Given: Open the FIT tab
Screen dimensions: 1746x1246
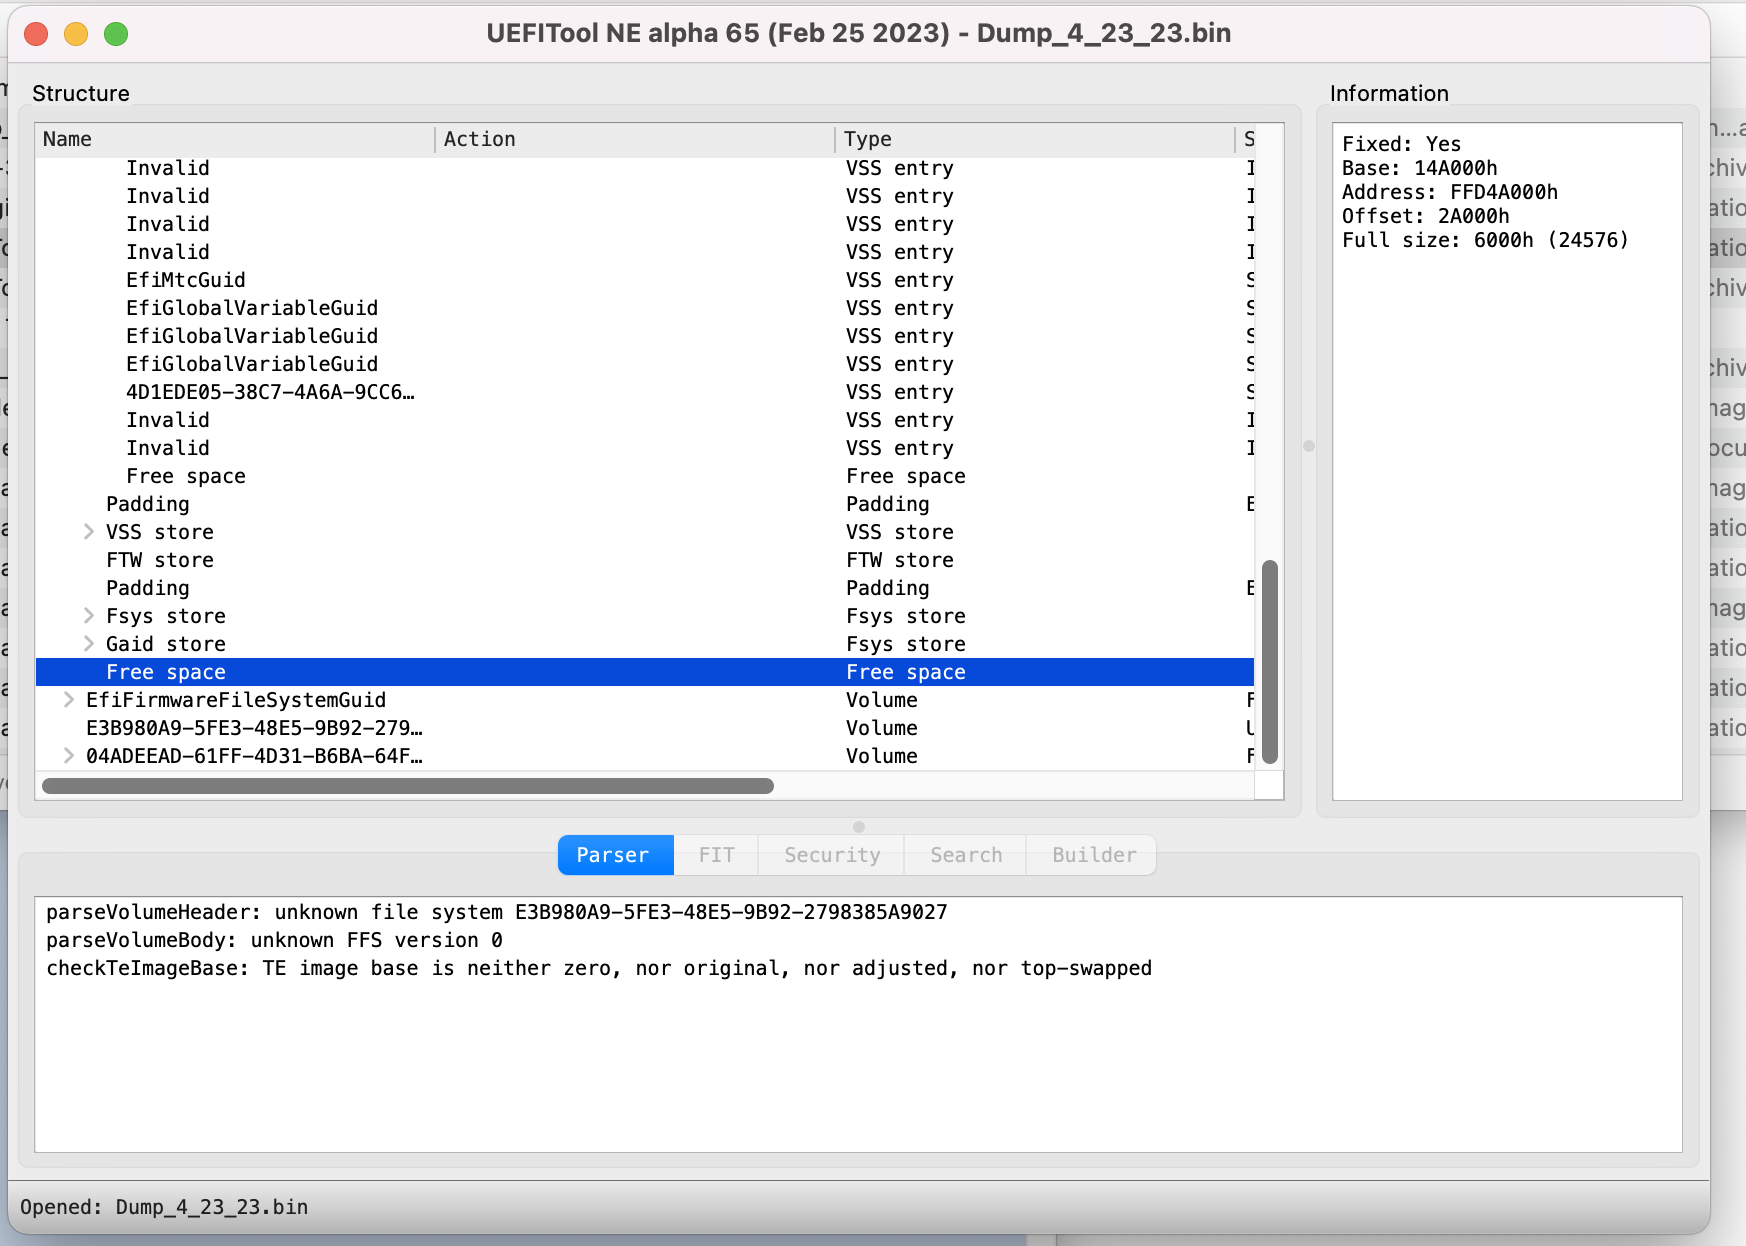Looking at the screenshot, I should tap(716, 855).
